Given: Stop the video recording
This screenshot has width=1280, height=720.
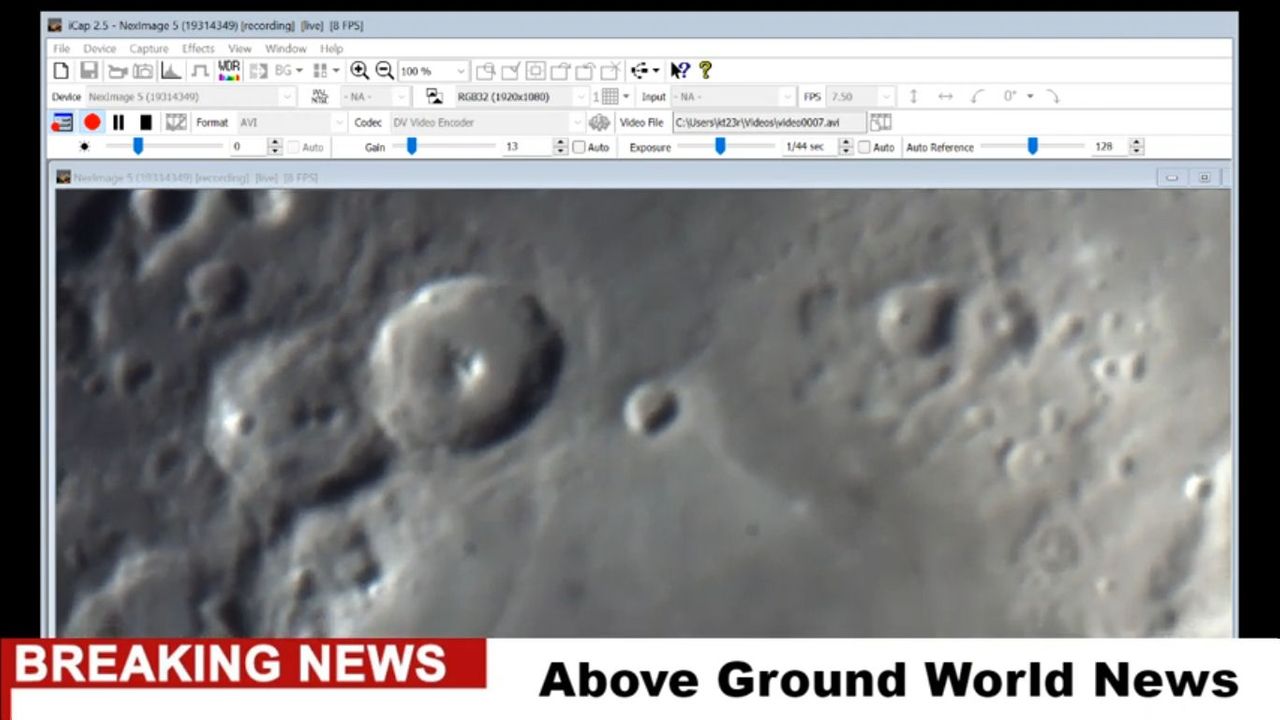Looking at the screenshot, I should point(146,122).
